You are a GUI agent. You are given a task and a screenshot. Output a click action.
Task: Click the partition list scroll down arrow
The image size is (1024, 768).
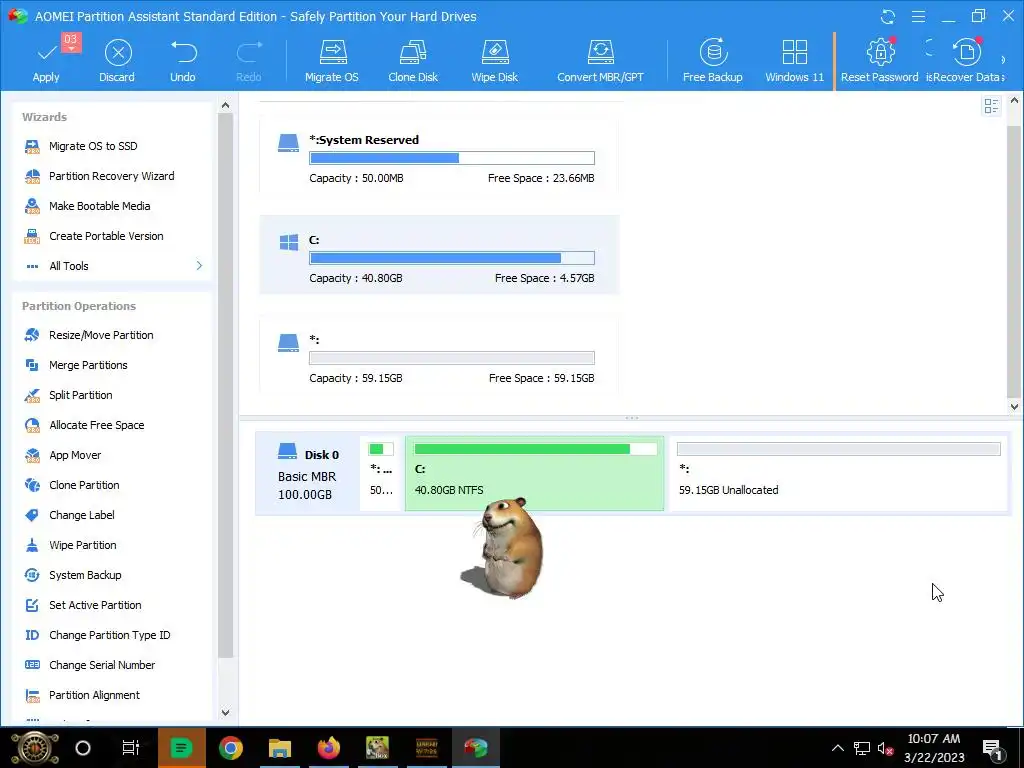[x=1014, y=406]
